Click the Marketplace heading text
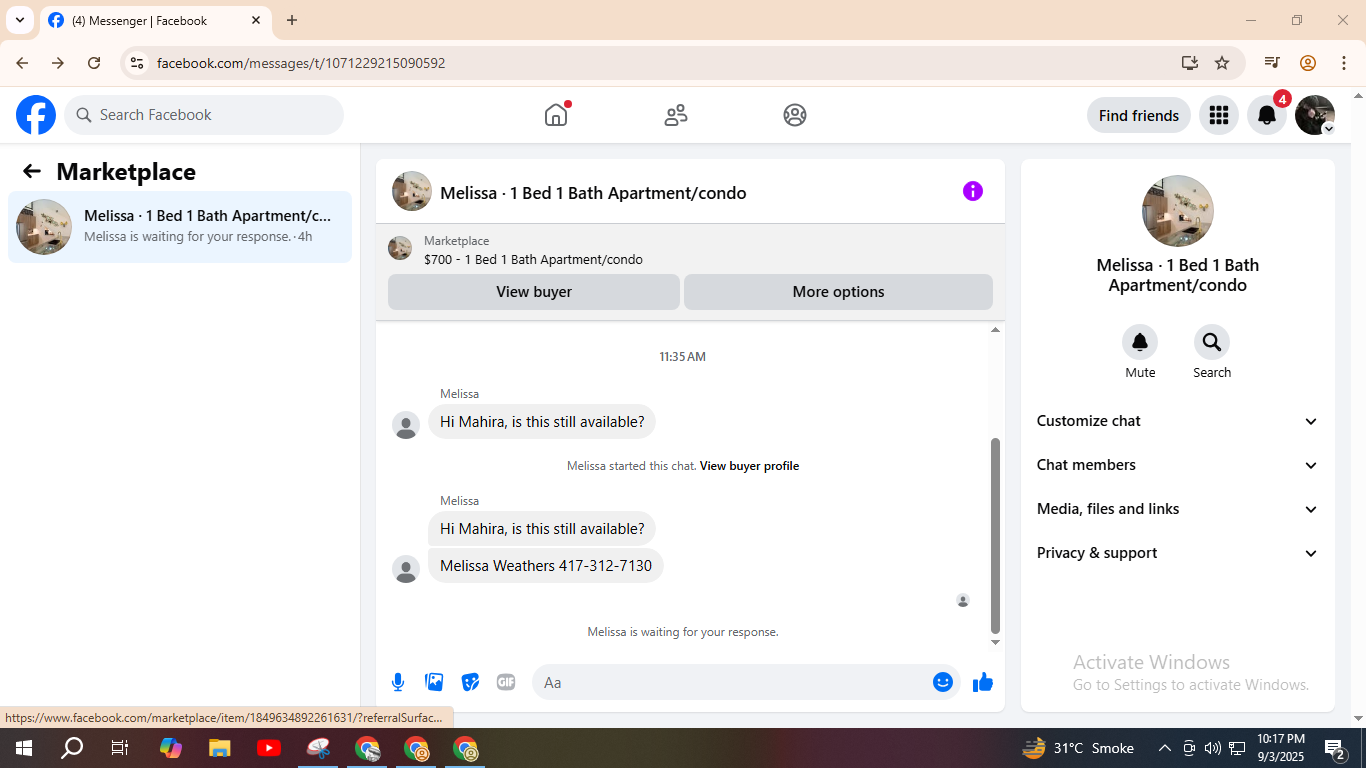The image size is (1366, 768). pyautogui.click(x=126, y=172)
